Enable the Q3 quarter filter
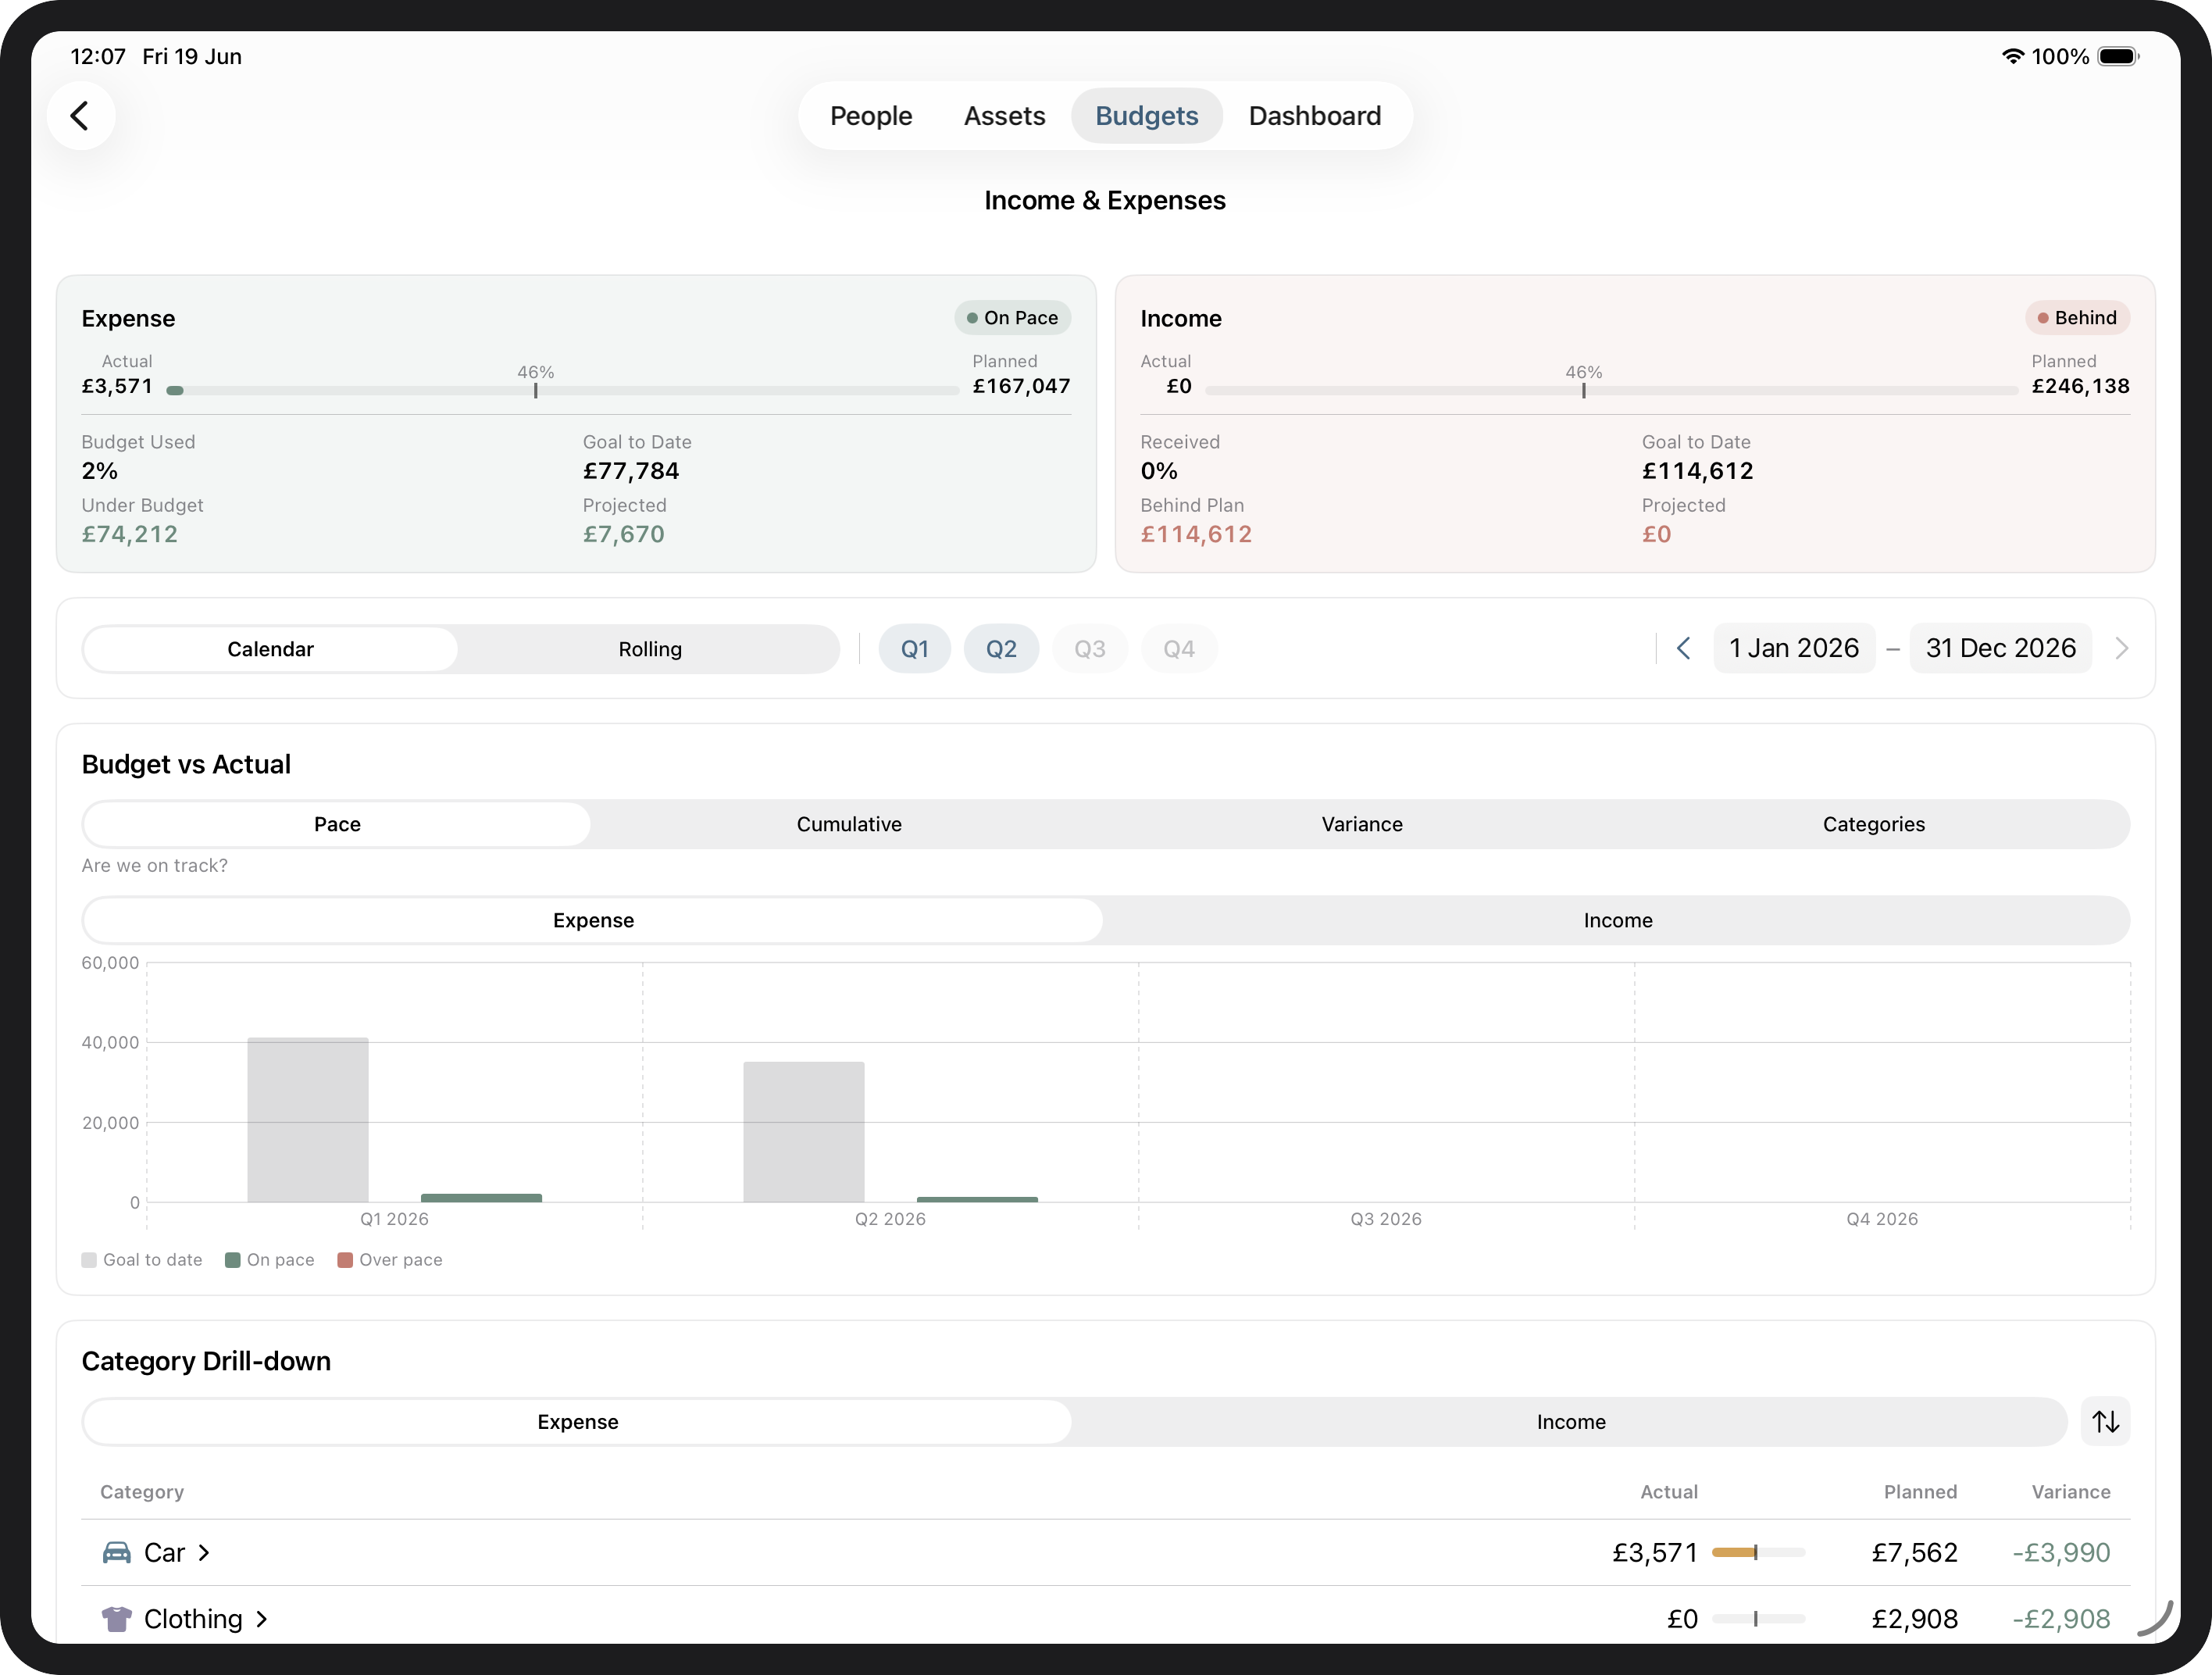The image size is (2212, 1675). point(1089,649)
